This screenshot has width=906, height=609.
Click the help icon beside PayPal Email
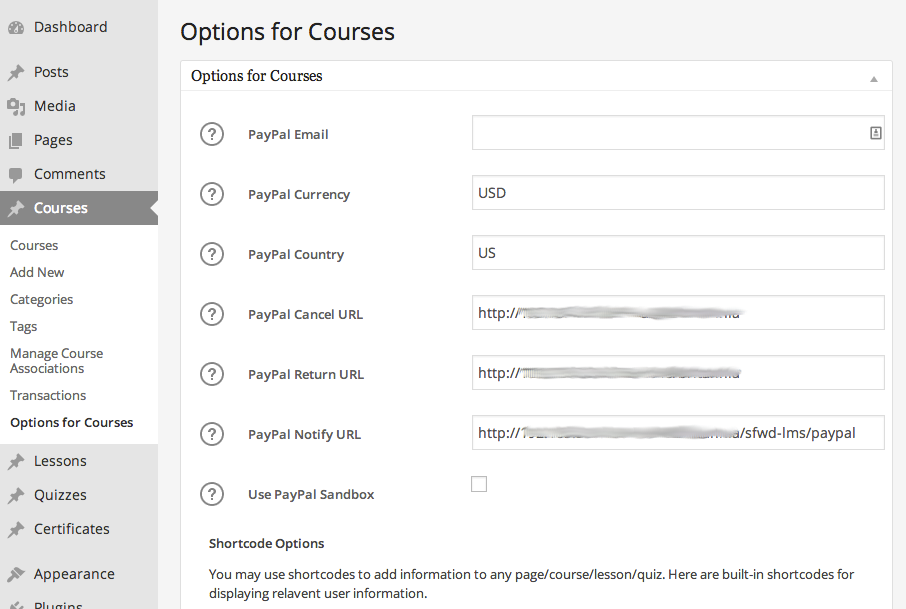pyautogui.click(x=212, y=134)
